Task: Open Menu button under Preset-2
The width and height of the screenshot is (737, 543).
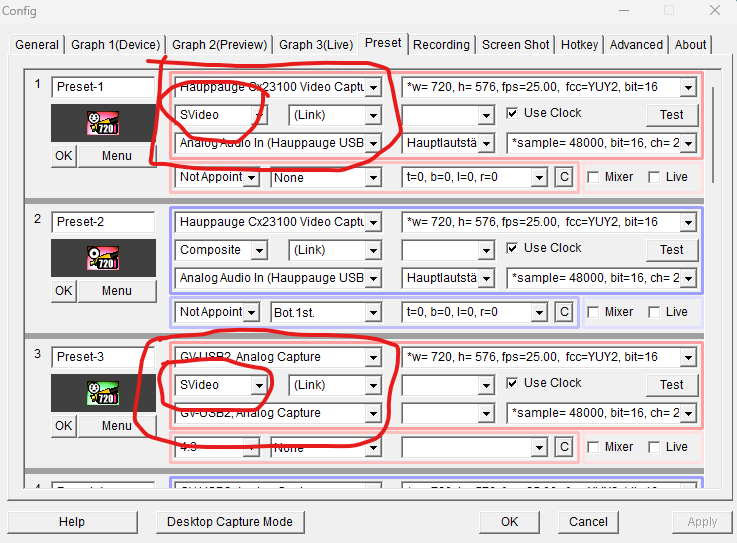Action: coord(117,291)
